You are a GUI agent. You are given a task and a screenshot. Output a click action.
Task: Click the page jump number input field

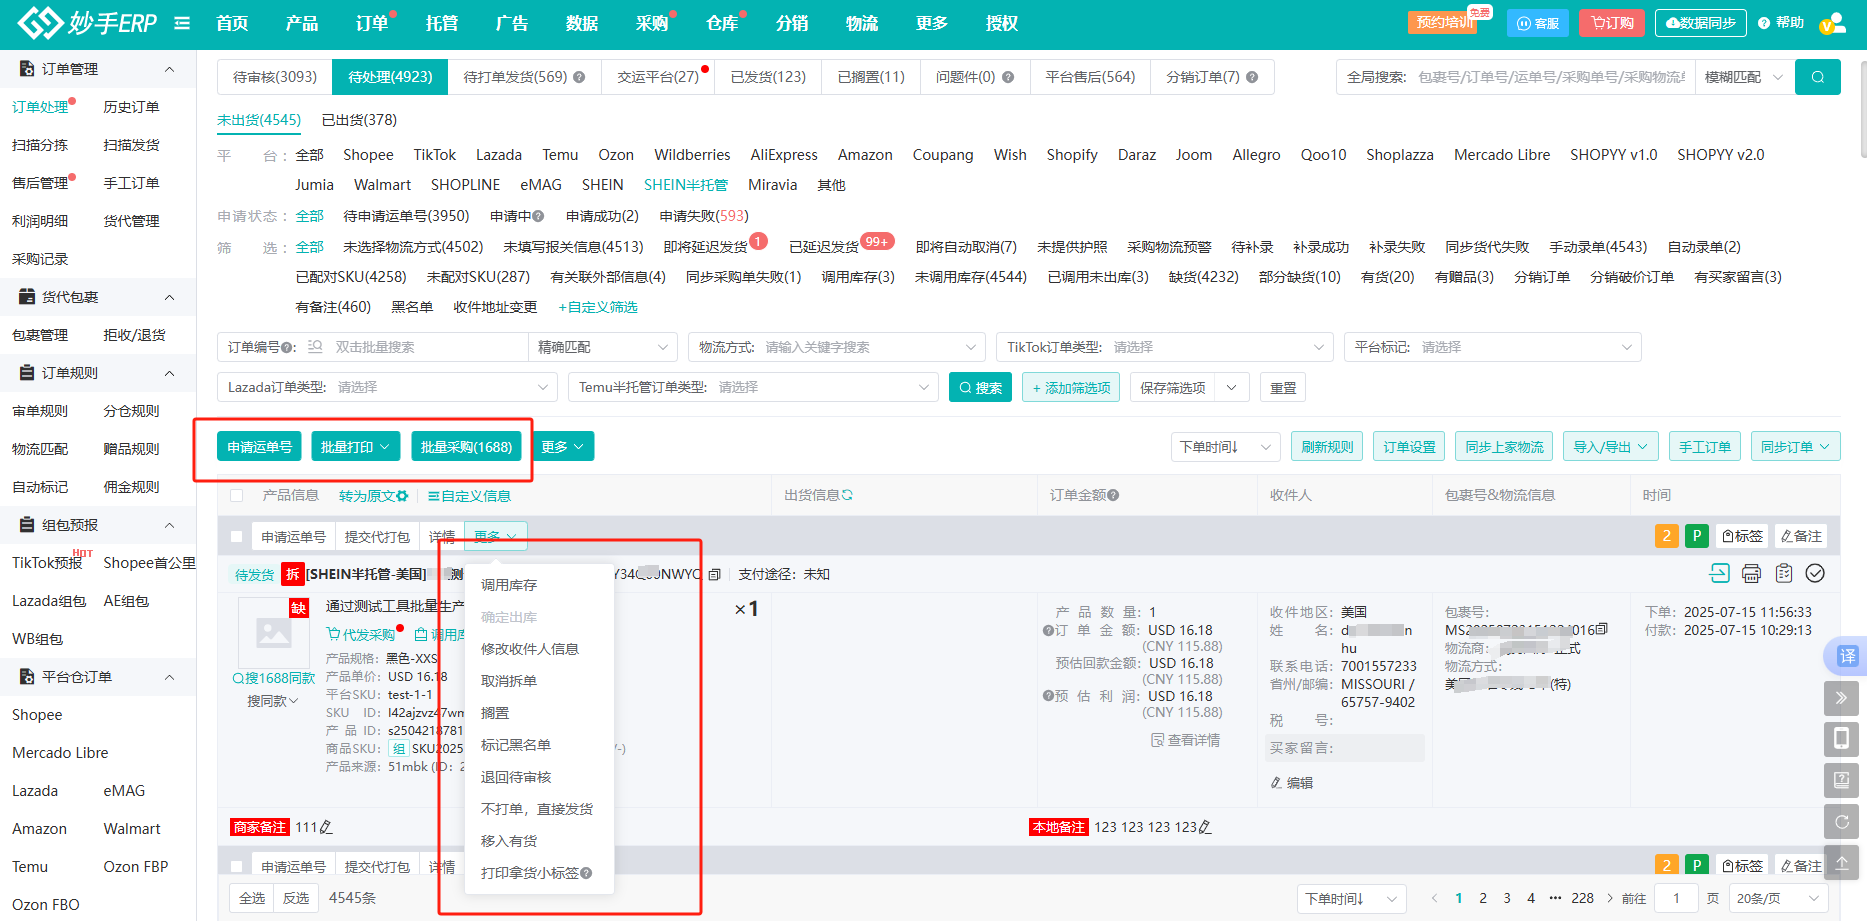[x=1676, y=898]
